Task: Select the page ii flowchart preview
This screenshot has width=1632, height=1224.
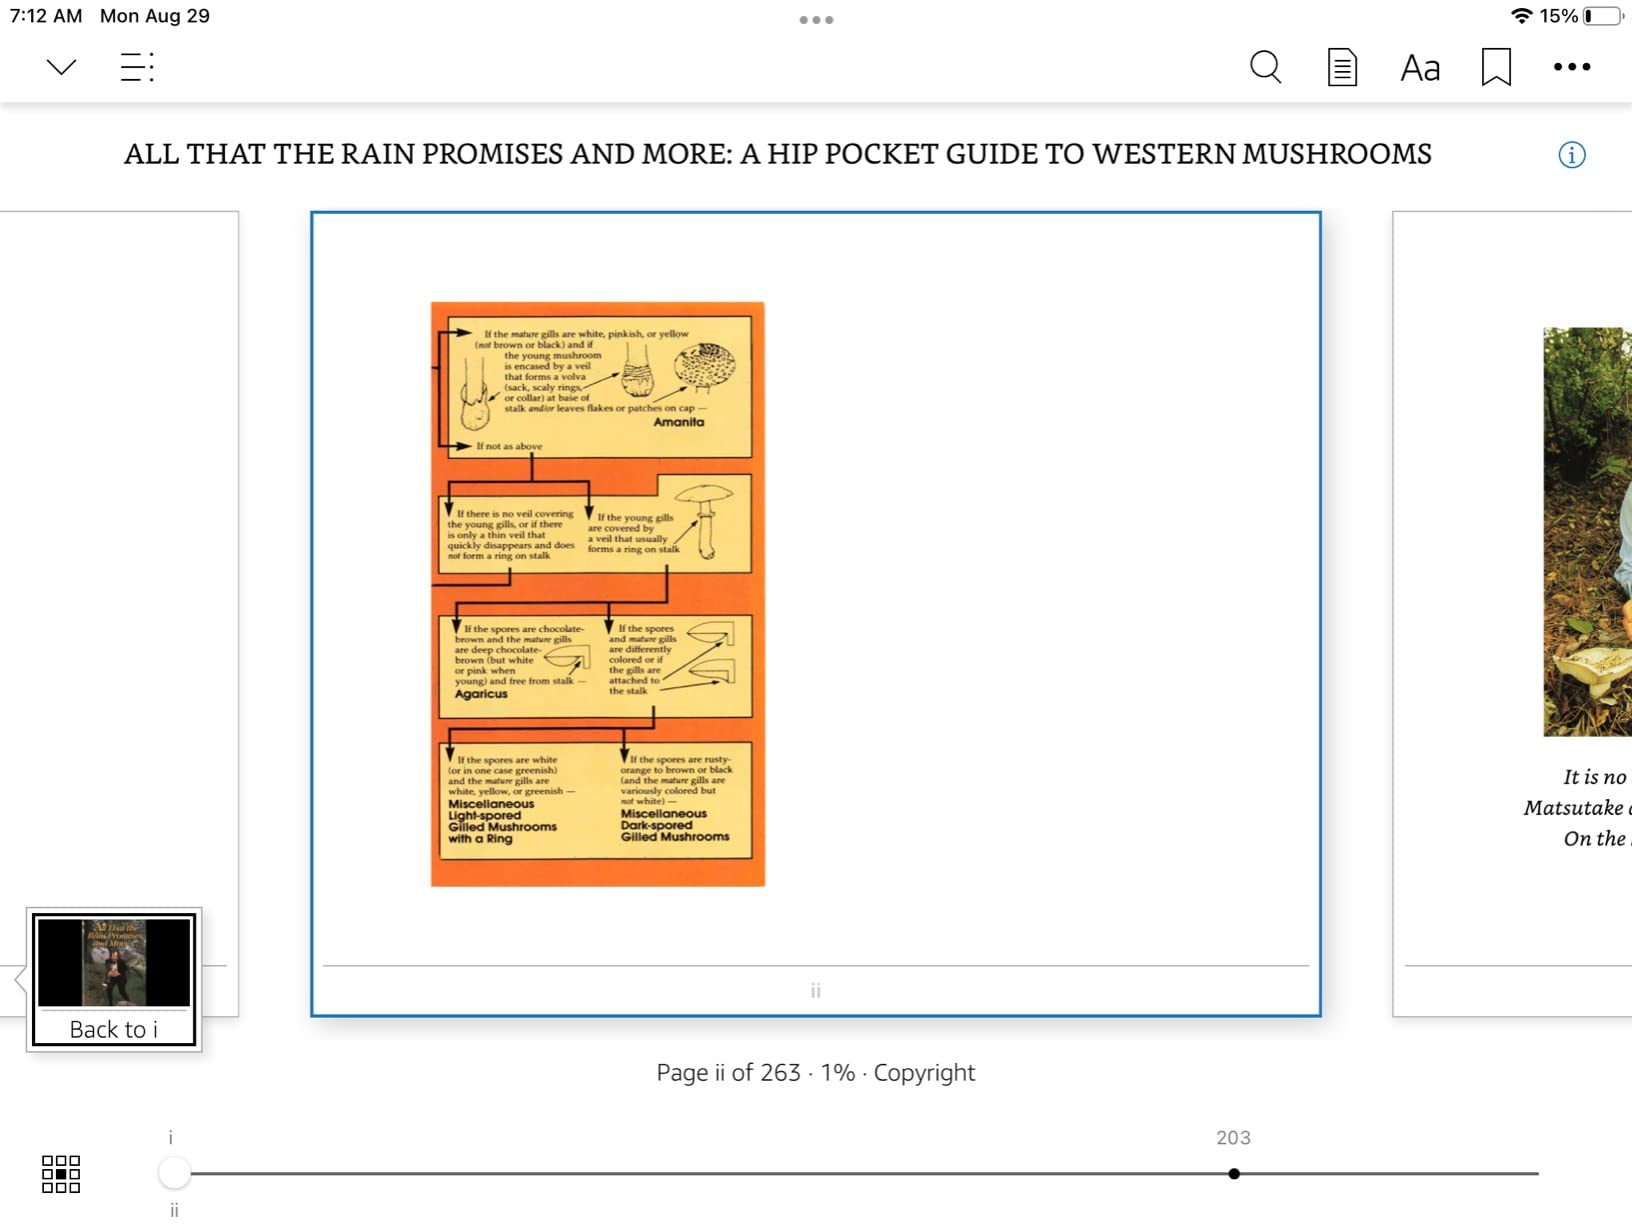Action: tap(815, 614)
